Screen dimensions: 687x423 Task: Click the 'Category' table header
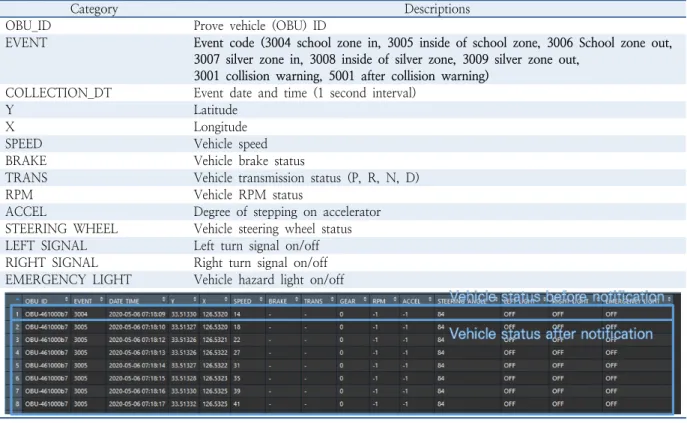coord(94,9)
